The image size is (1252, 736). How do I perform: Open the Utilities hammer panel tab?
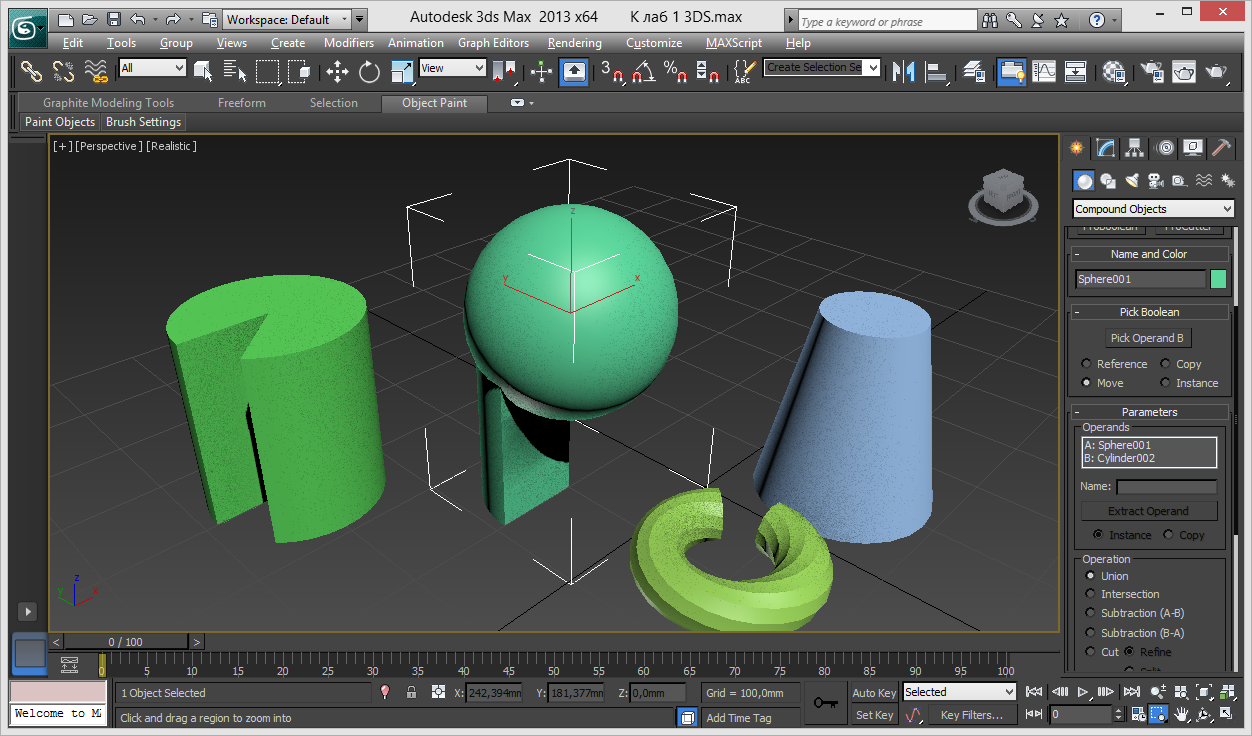pyautogui.click(x=1221, y=148)
